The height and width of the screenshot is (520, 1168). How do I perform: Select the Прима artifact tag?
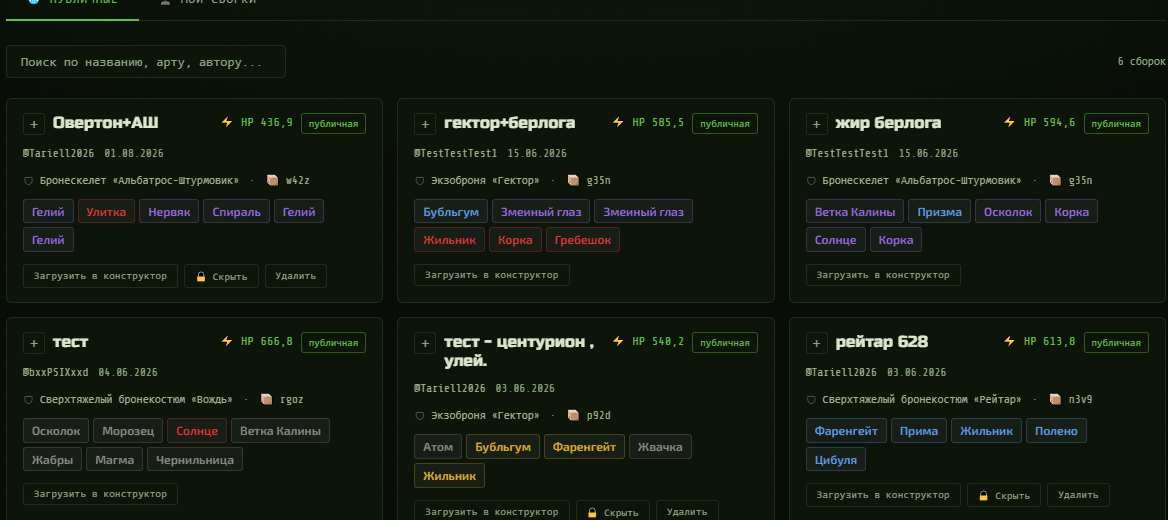[919, 431]
